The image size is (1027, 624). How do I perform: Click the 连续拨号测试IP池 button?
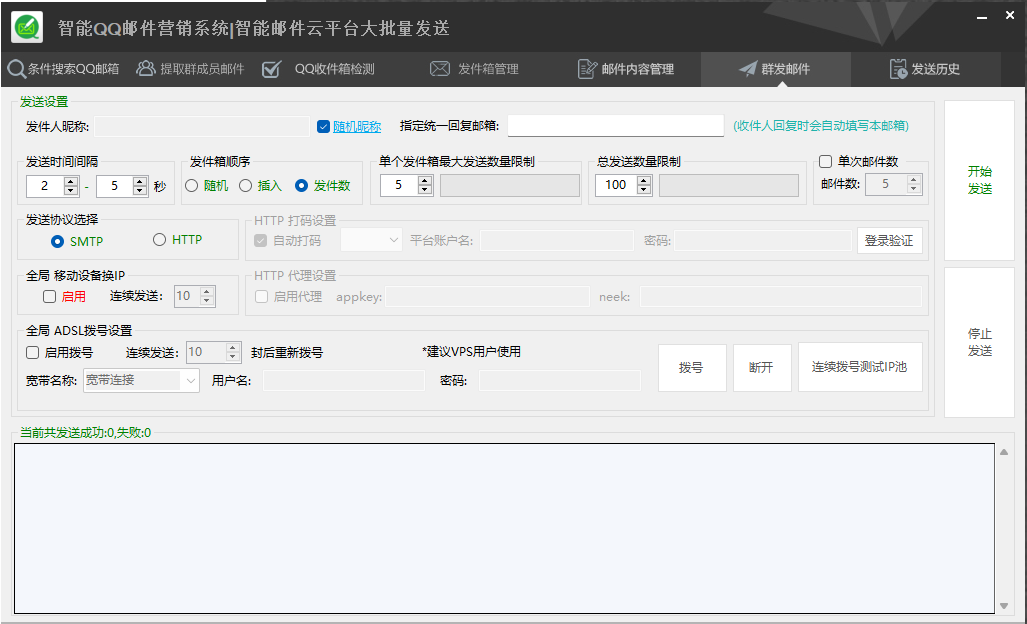coord(859,367)
